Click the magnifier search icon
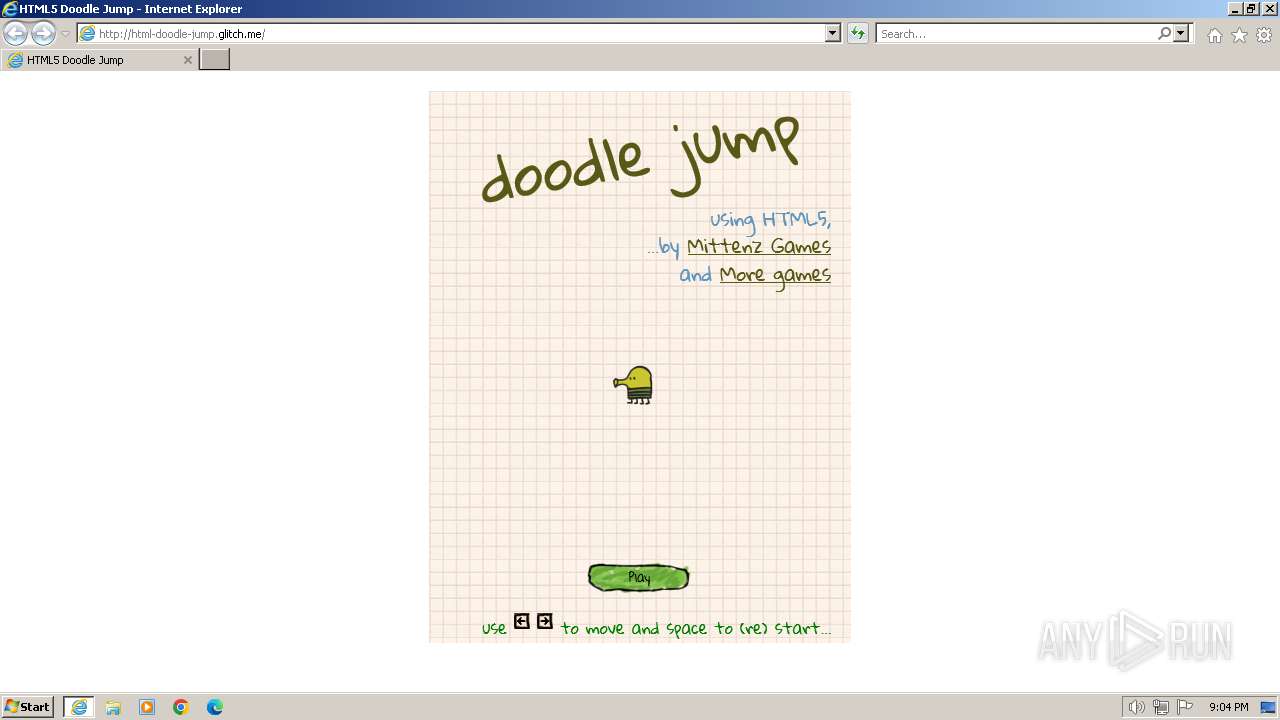Image resolution: width=1280 pixels, height=720 pixels. click(x=1164, y=34)
